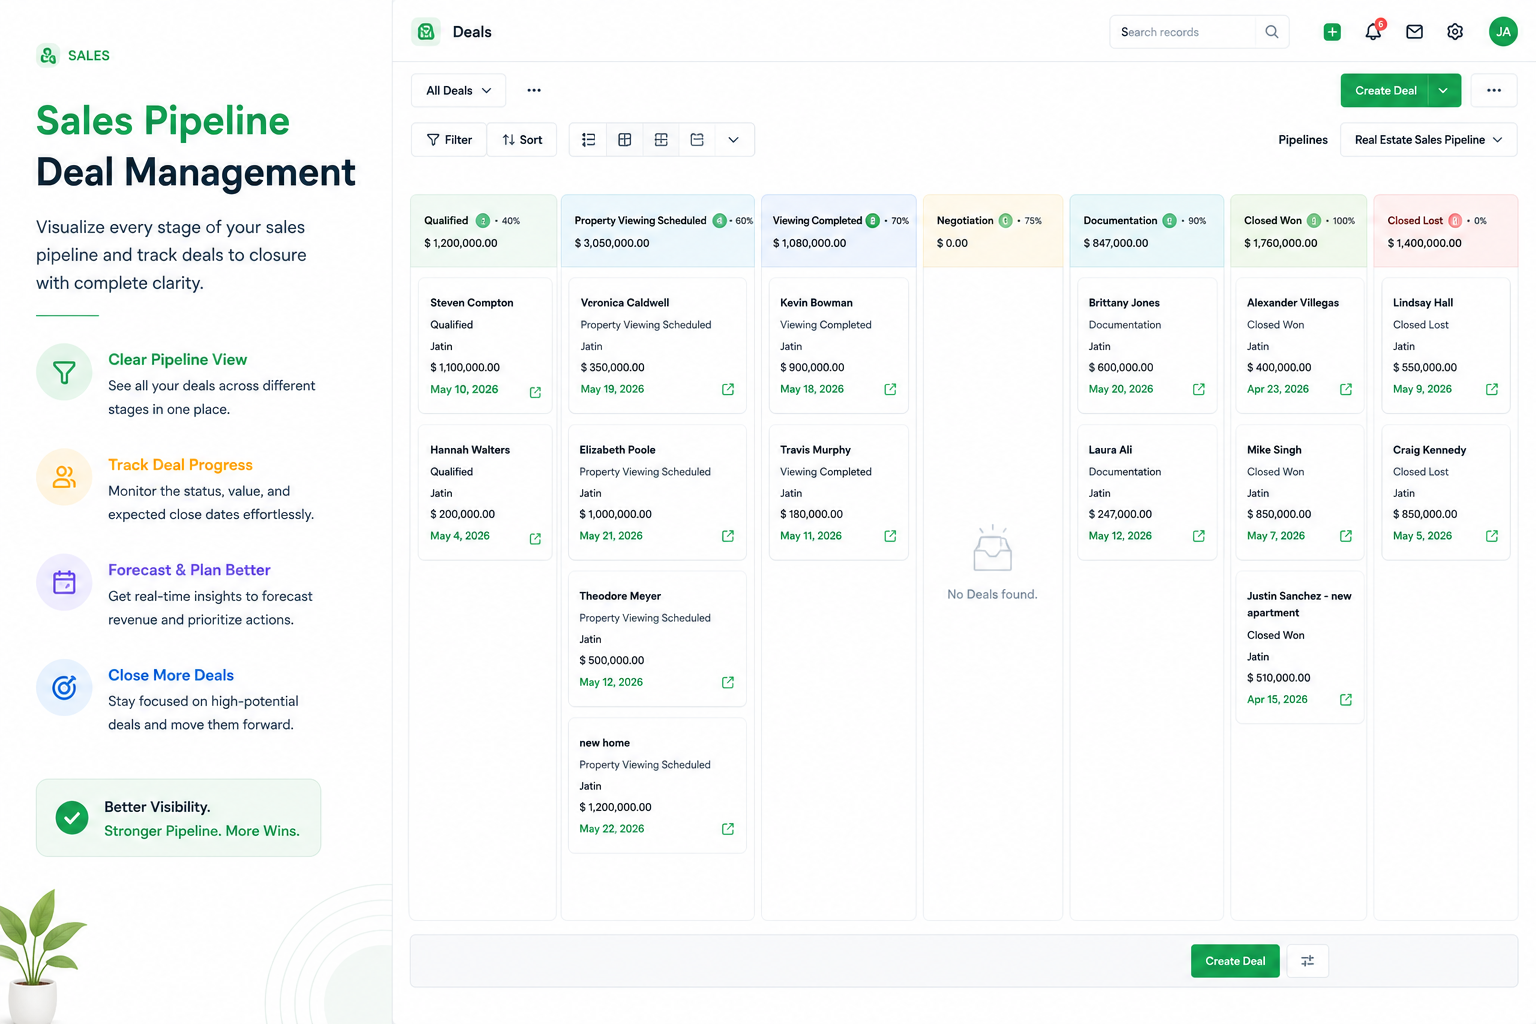This screenshot has height=1024, width=1536.
Task: Expand the All Deals view dropdown
Action: point(458,90)
